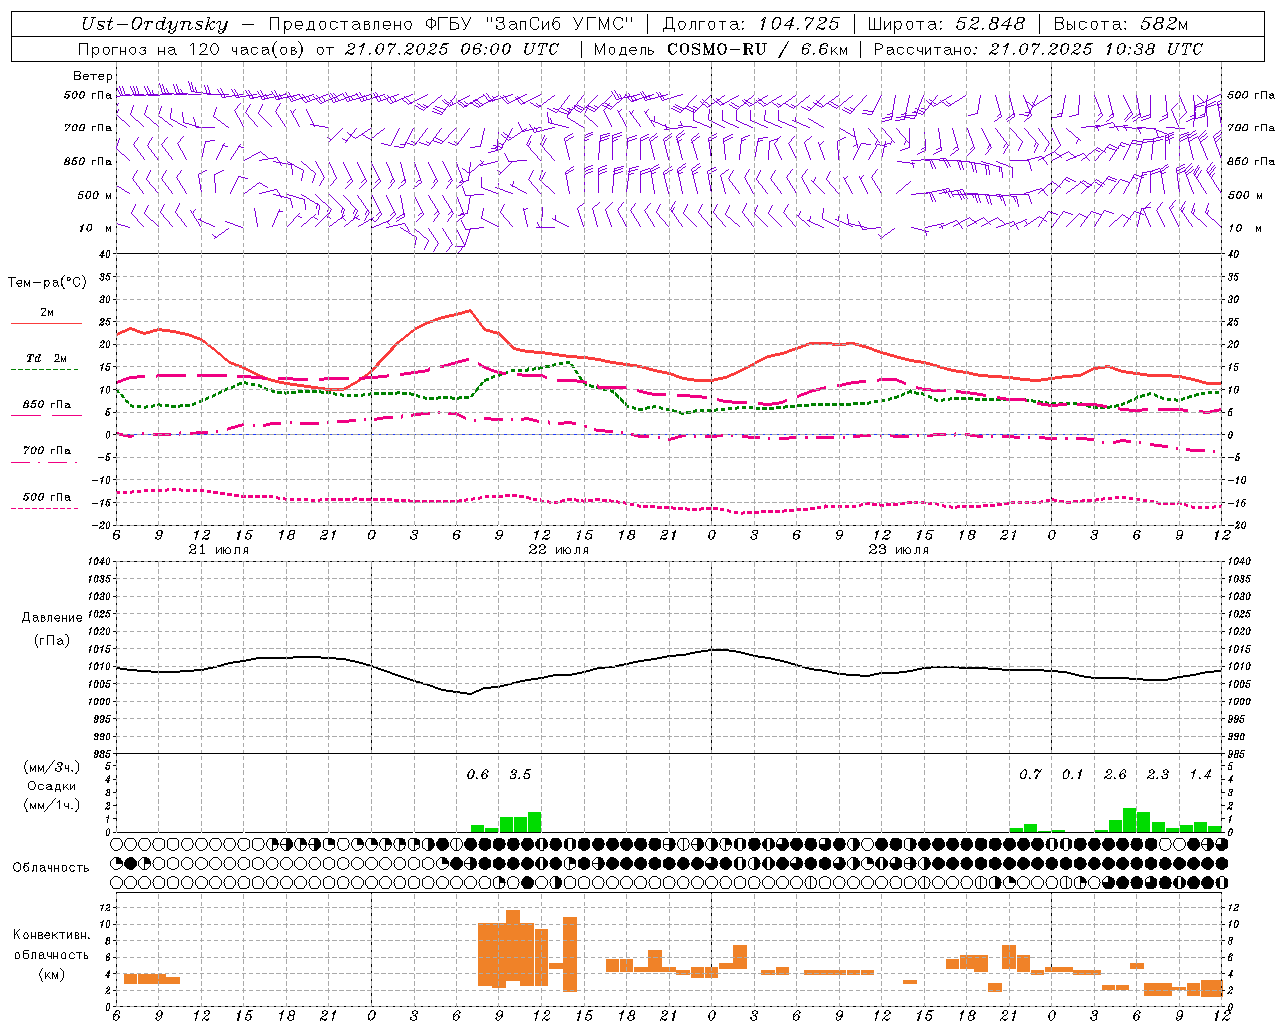Image resolution: width=1280 pixels, height=1024 pixels.
Task: Click the 1.4 precipitation amount value
Action: coord(1200,774)
